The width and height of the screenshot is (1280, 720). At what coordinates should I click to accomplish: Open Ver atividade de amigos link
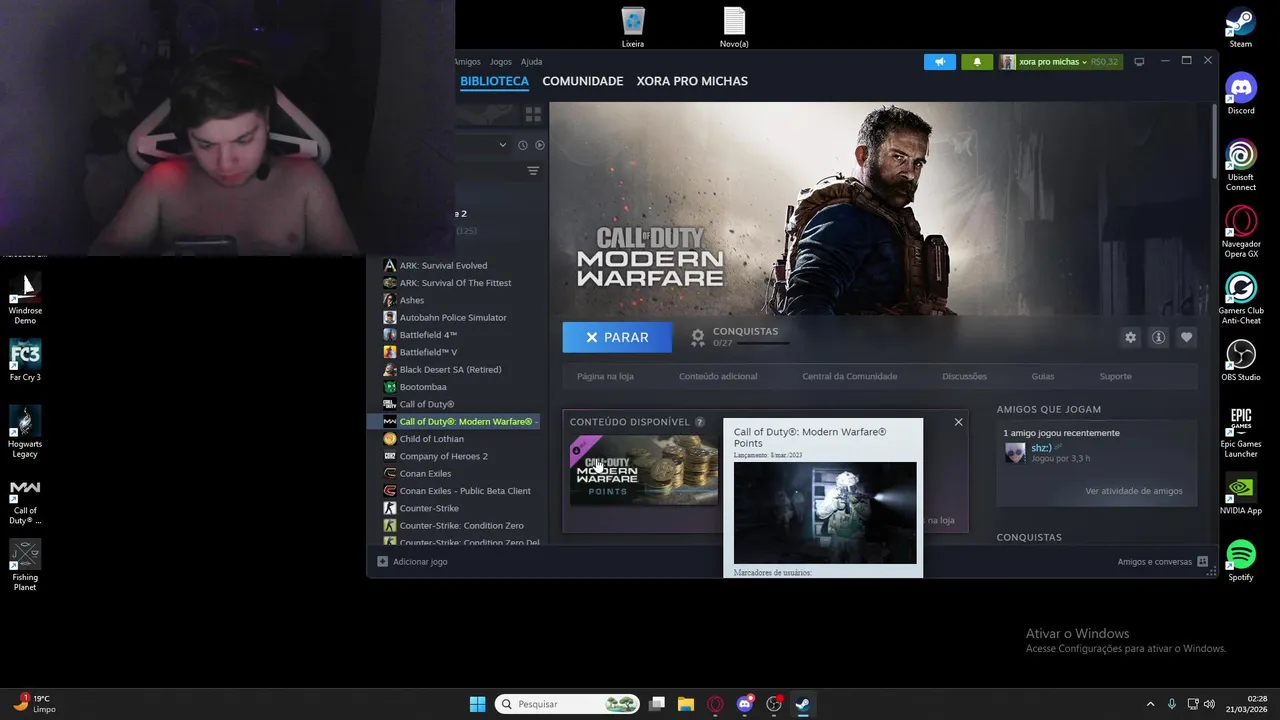click(x=1133, y=491)
